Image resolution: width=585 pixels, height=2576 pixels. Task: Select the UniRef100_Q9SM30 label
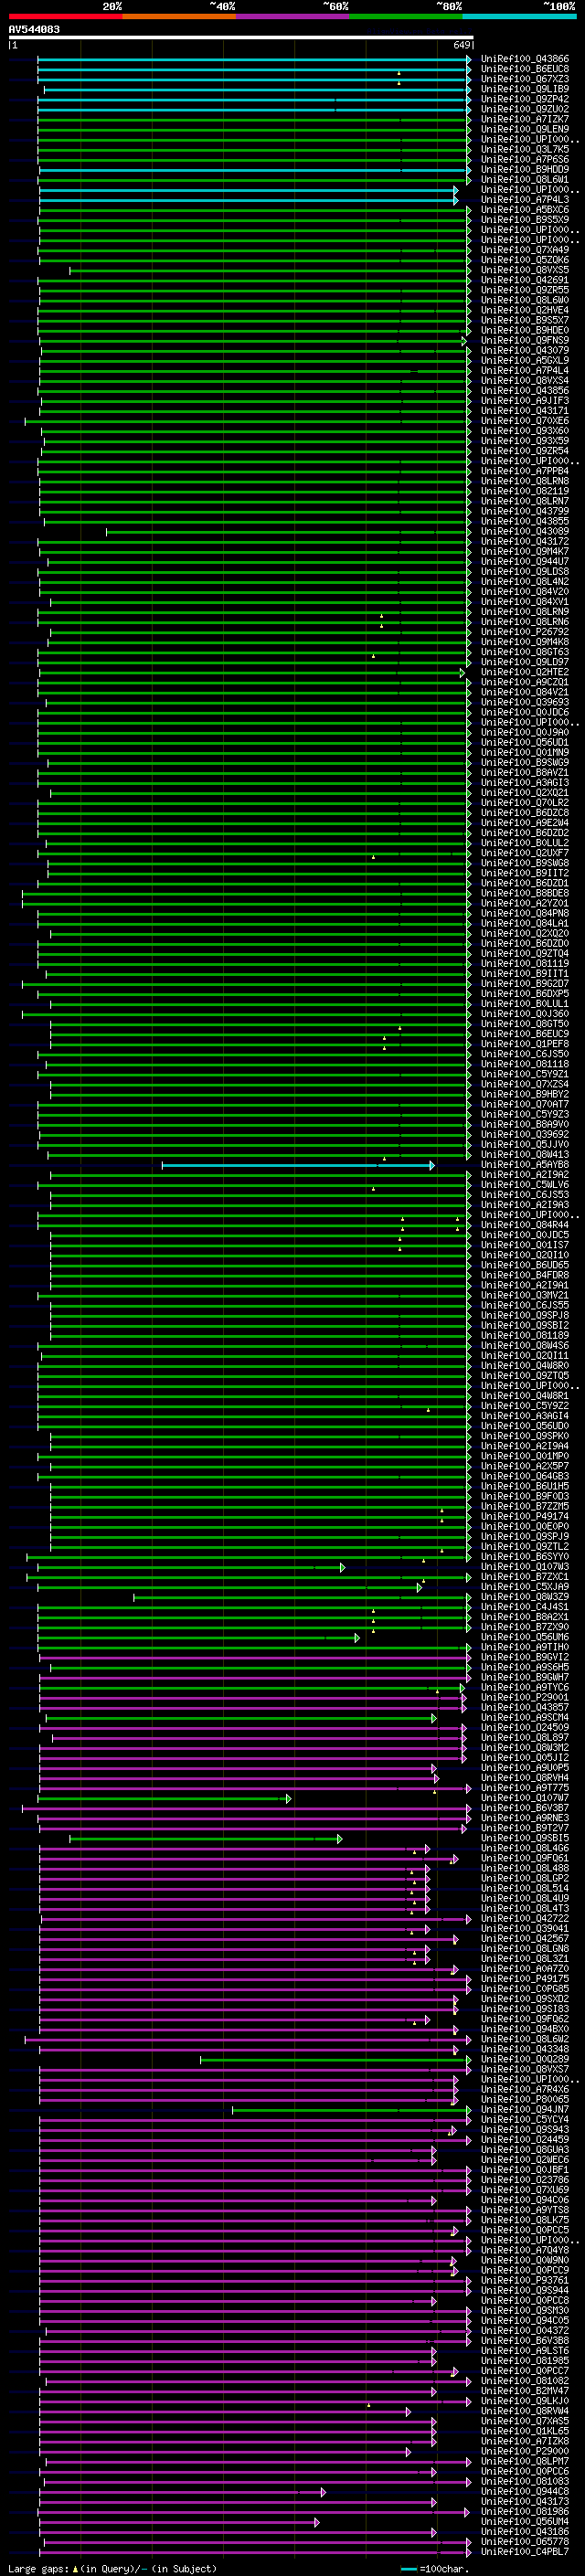(525, 2311)
